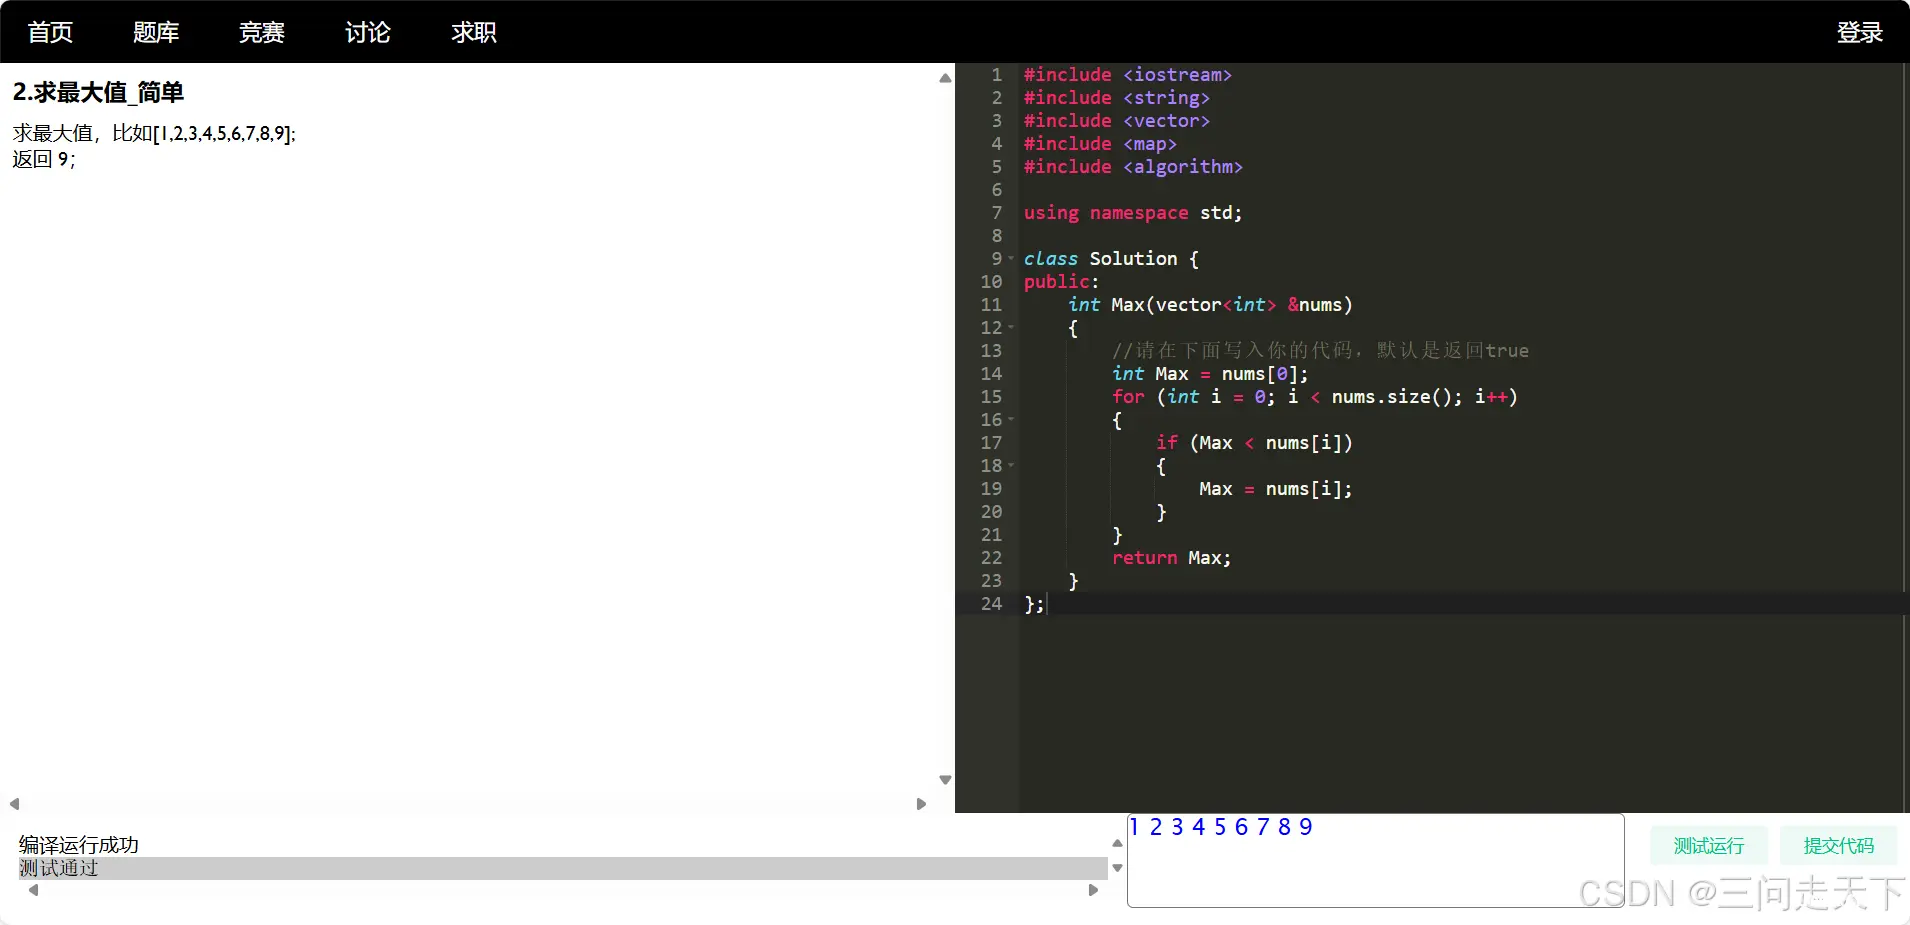Image resolution: width=1910 pixels, height=925 pixels.
Task: Place cursor on '#include <vector>' line
Action: click(1116, 121)
